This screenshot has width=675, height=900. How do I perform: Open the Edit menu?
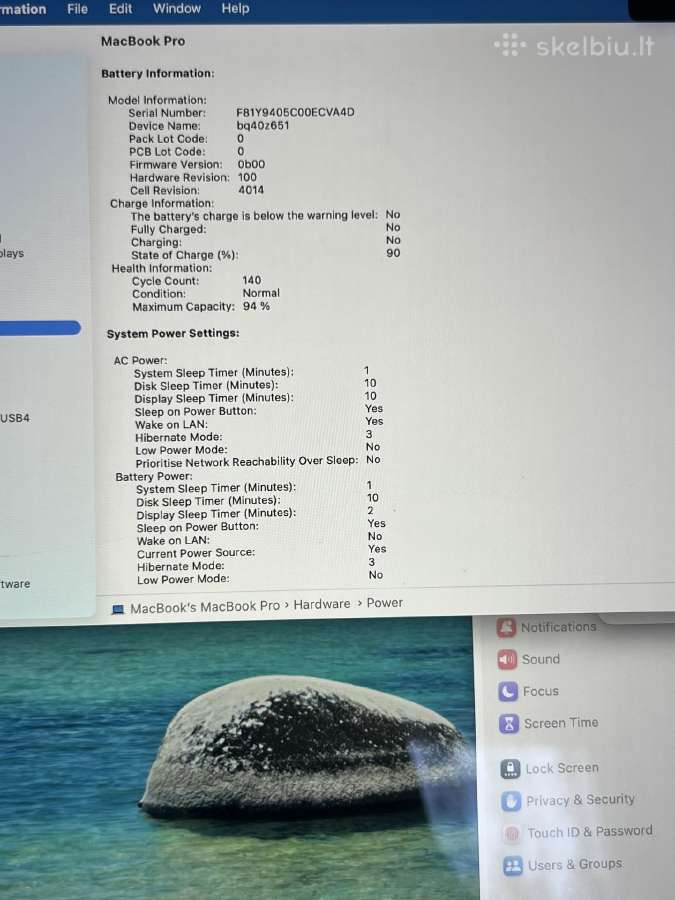pos(121,9)
